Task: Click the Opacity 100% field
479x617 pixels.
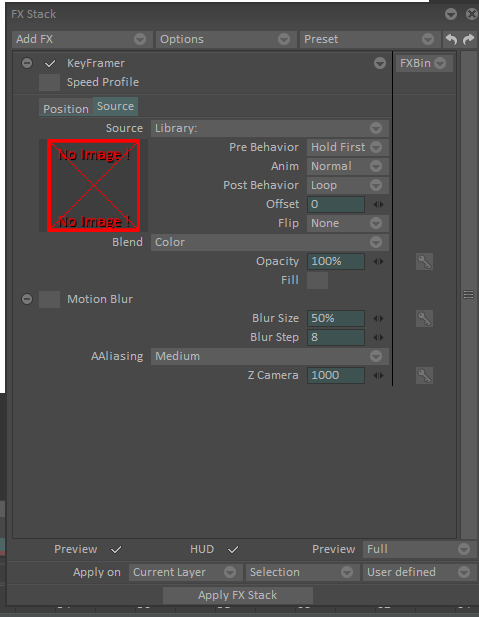Action: coord(336,262)
